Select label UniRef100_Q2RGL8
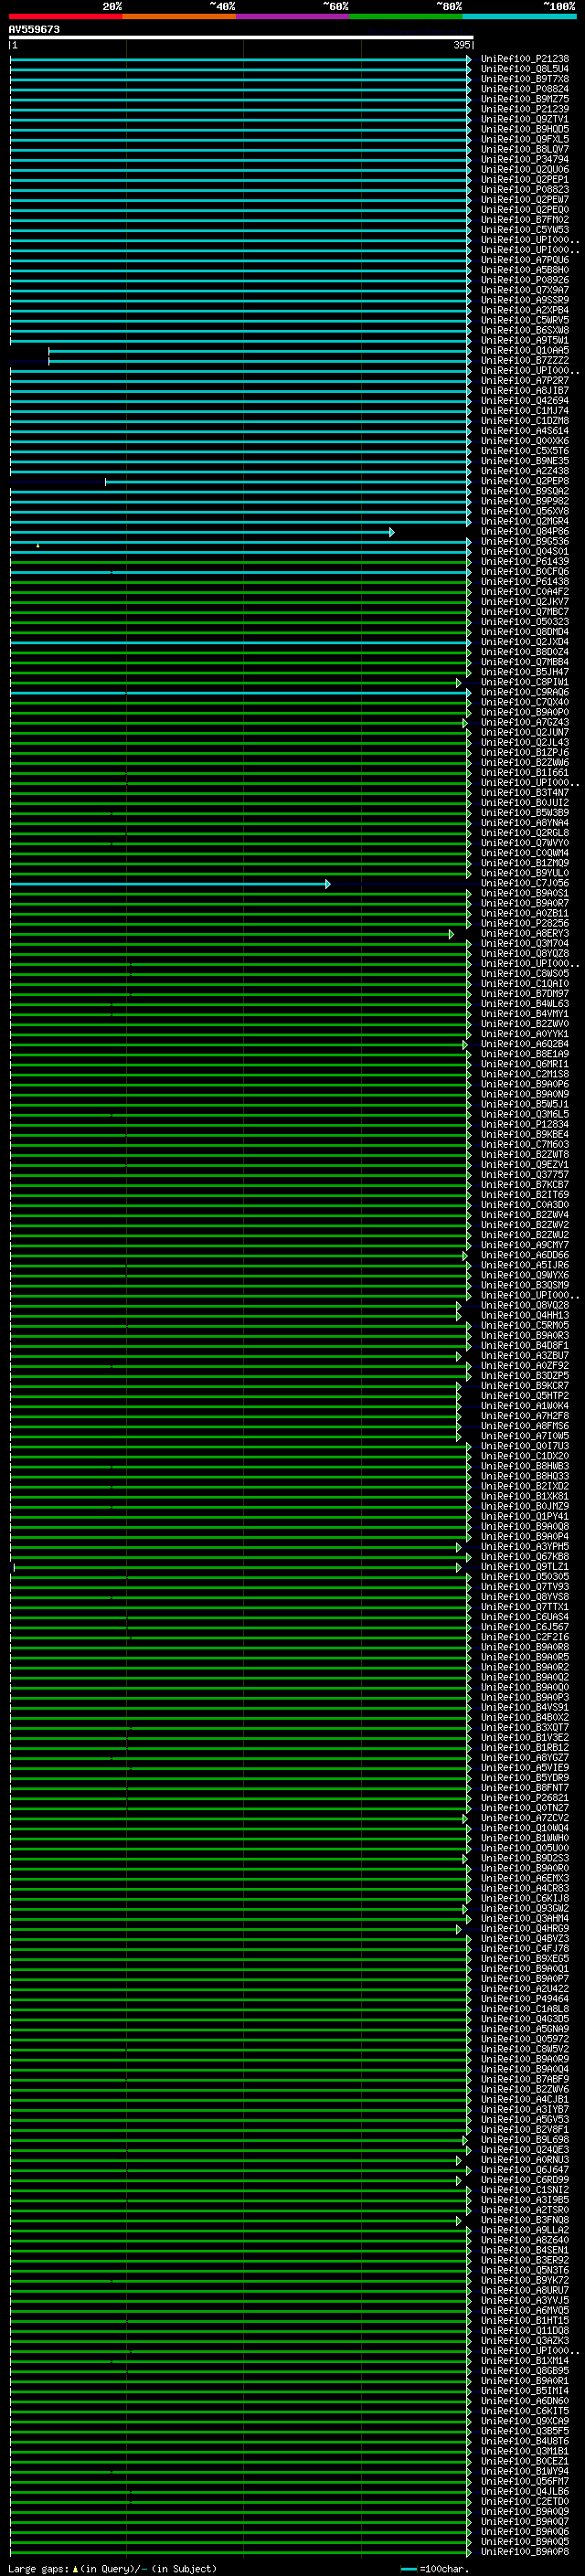This screenshot has height=2576, width=585. [525, 833]
